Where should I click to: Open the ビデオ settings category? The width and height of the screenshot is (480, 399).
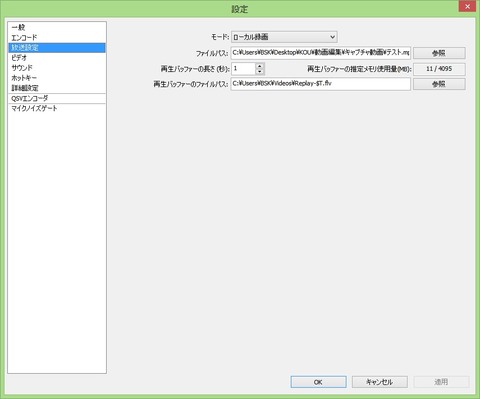point(57,58)
